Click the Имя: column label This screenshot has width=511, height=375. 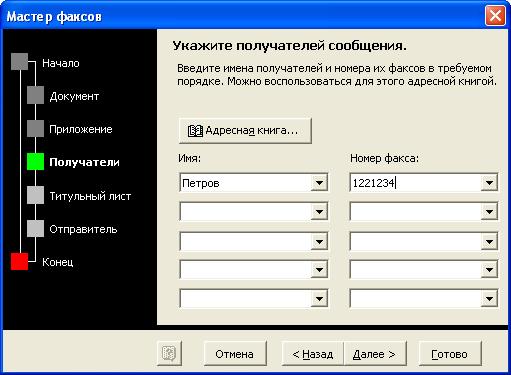[190, 158]
